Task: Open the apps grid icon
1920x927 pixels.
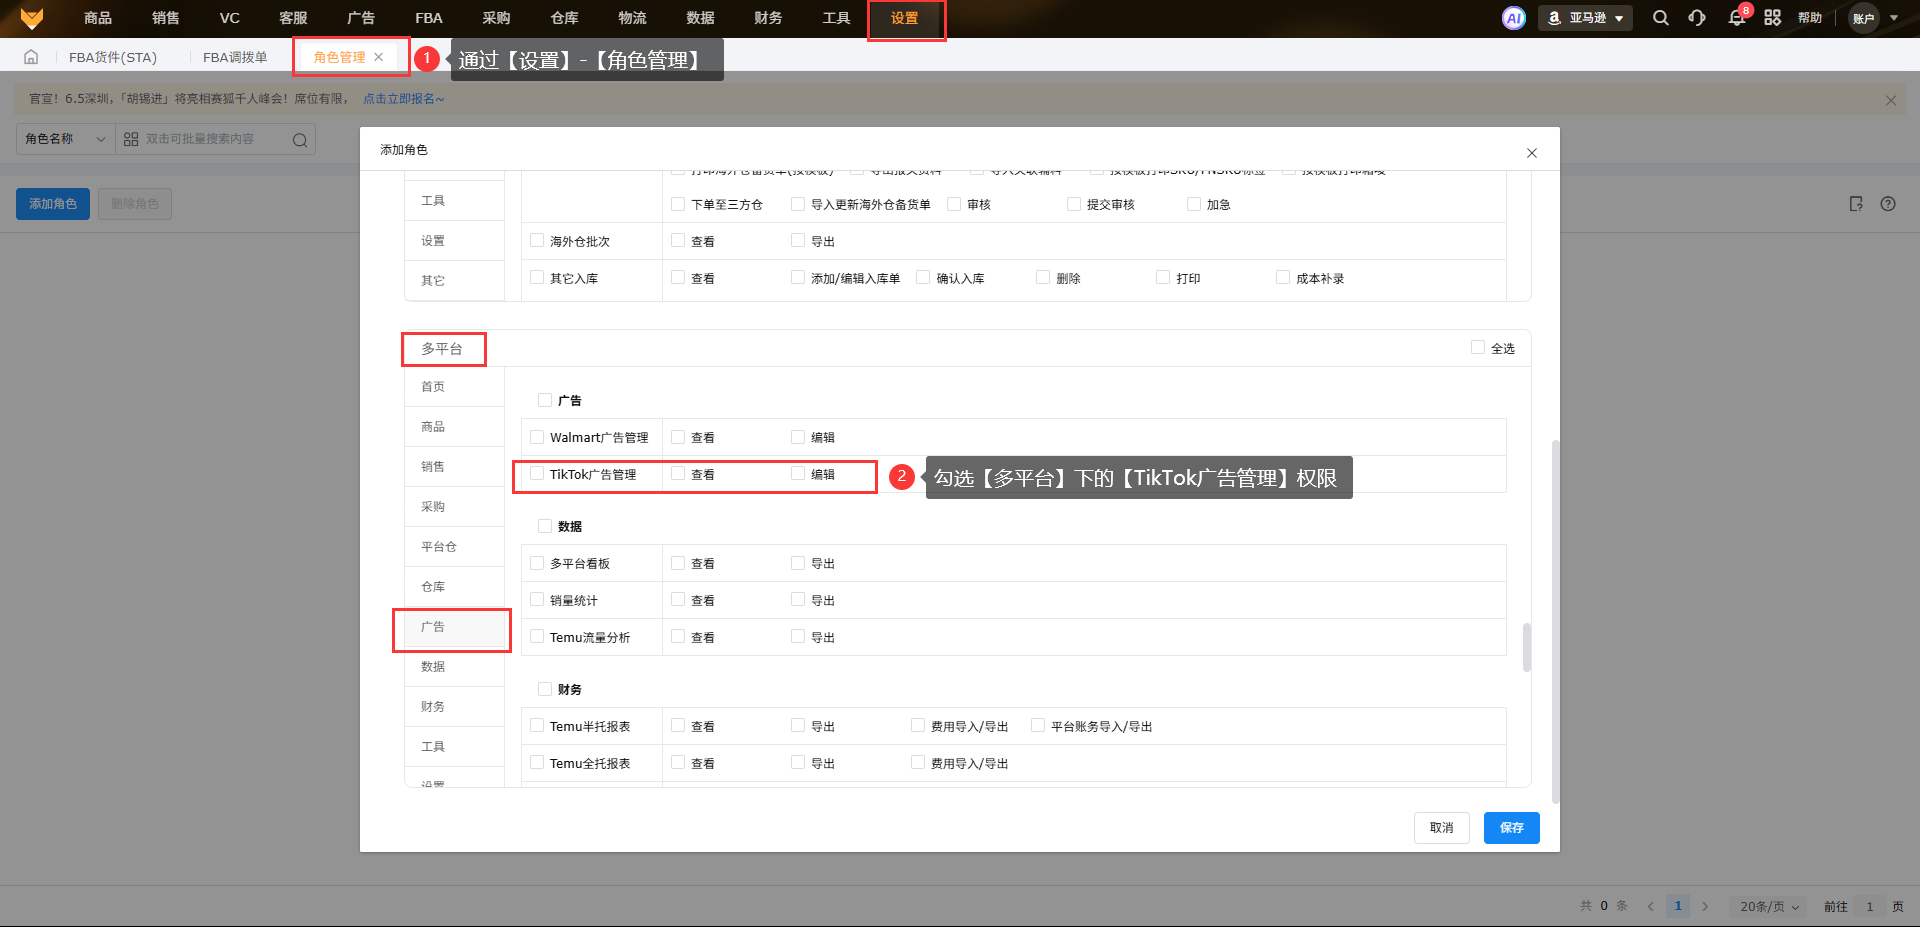Action: 1773,18
